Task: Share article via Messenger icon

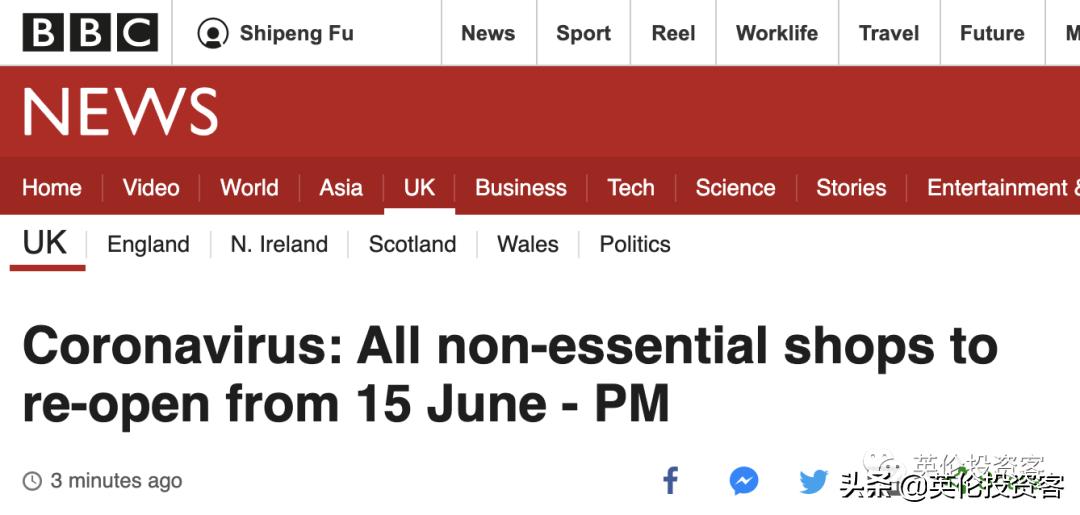Action: [743, 481]
